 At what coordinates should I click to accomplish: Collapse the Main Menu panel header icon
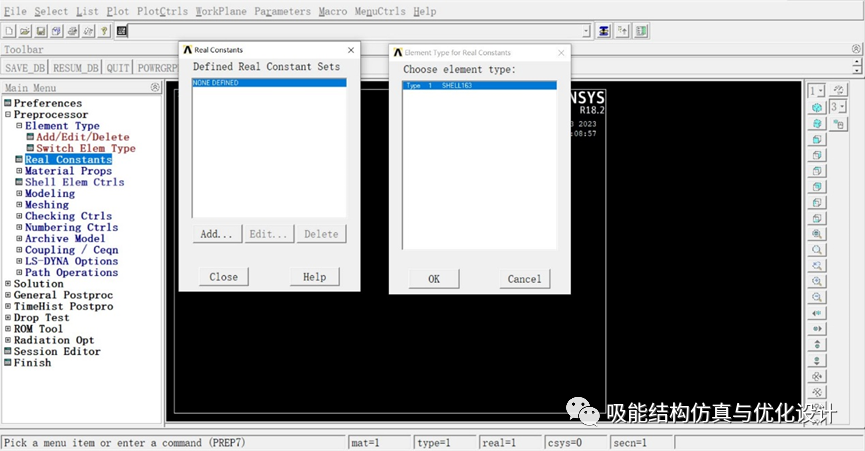[x=155, y=87]
